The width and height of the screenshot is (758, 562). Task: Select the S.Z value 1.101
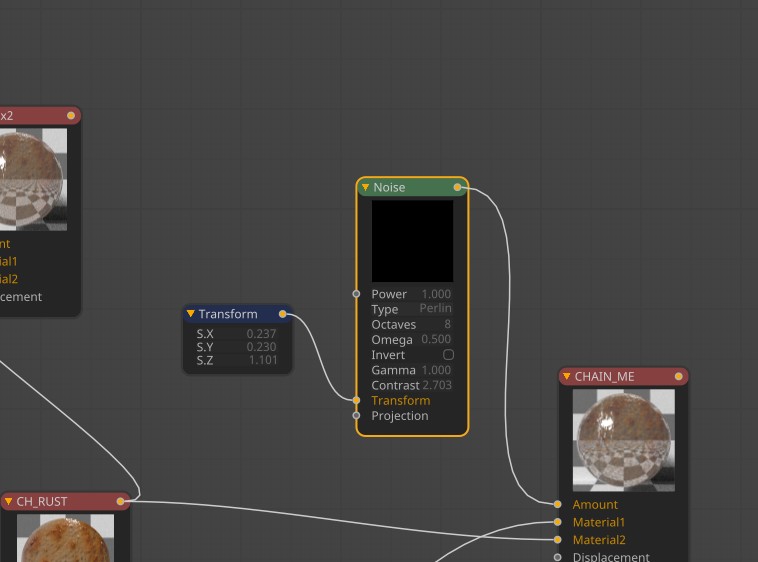tap(262, 360)
